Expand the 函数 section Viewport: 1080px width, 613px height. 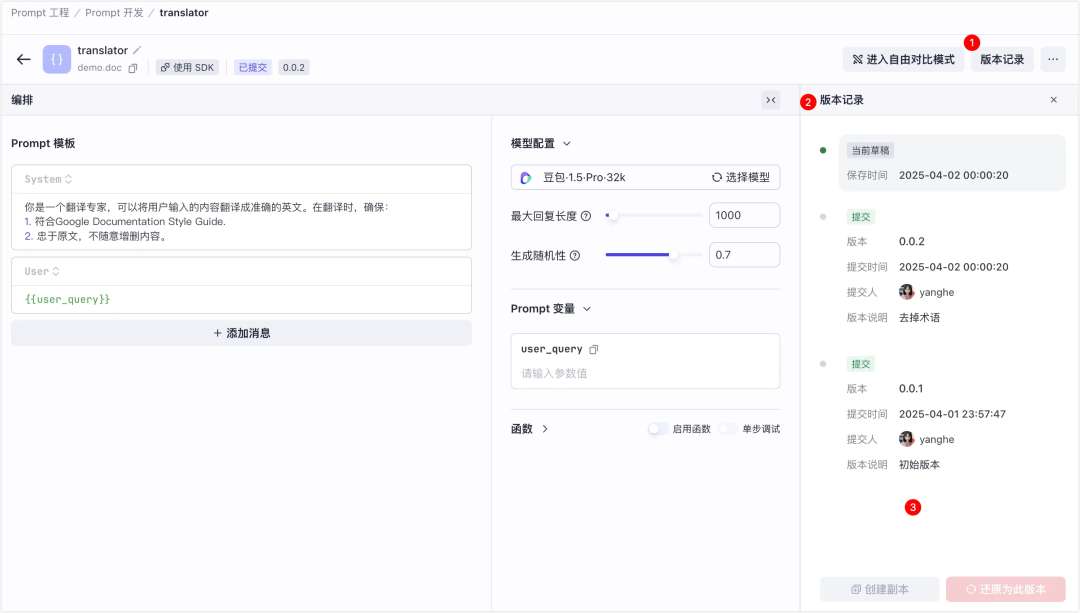pos(545,429)
